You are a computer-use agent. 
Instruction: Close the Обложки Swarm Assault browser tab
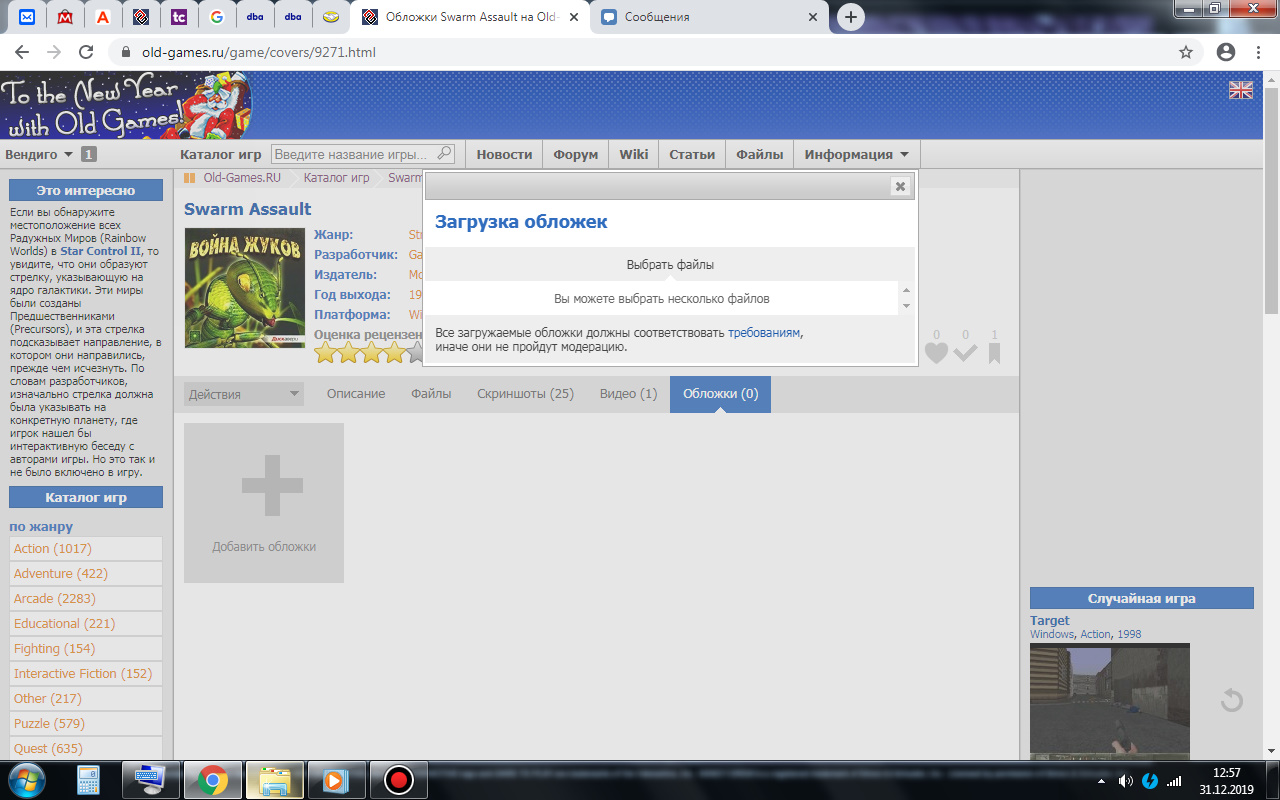pos(574,17)
